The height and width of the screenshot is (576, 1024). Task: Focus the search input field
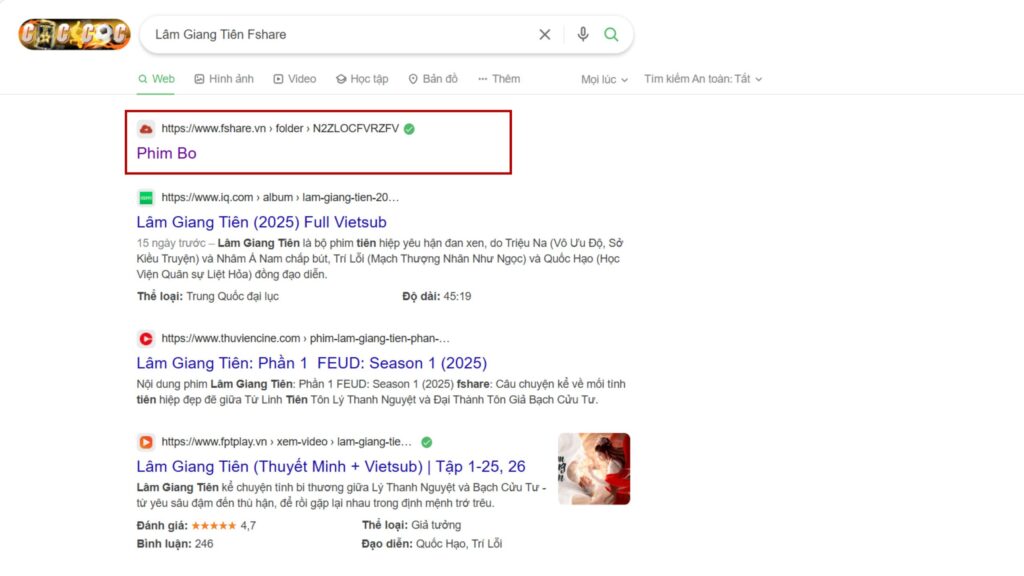[x=340, y=35]
